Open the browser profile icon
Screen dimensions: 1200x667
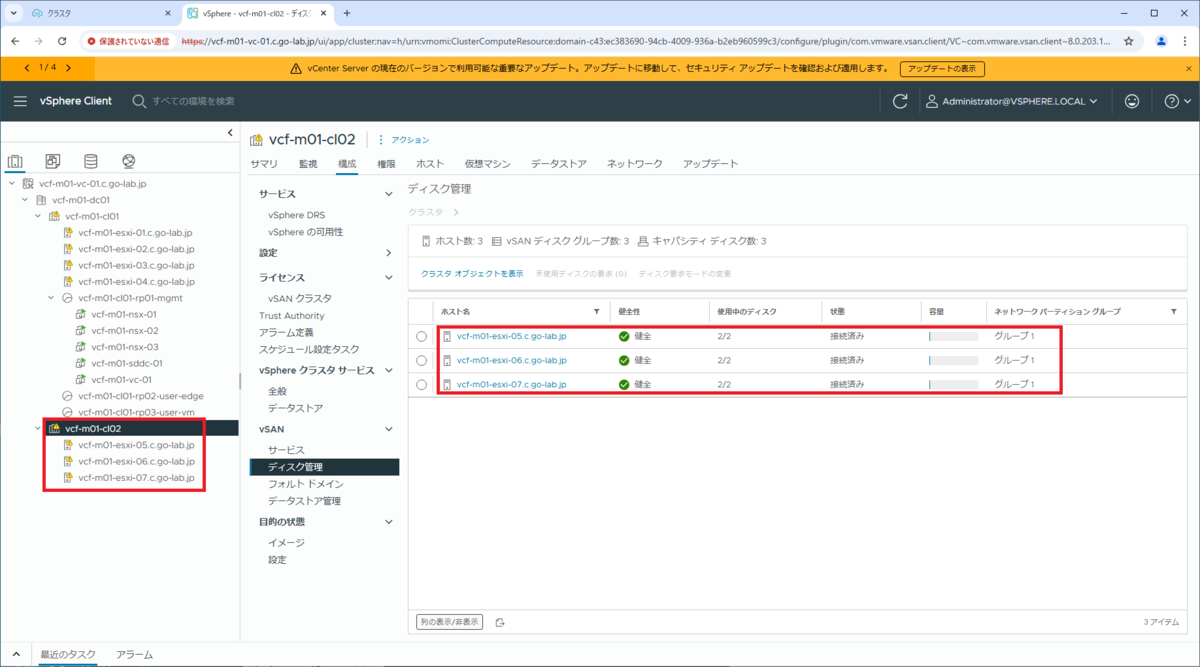click(x=1161, y=41)
